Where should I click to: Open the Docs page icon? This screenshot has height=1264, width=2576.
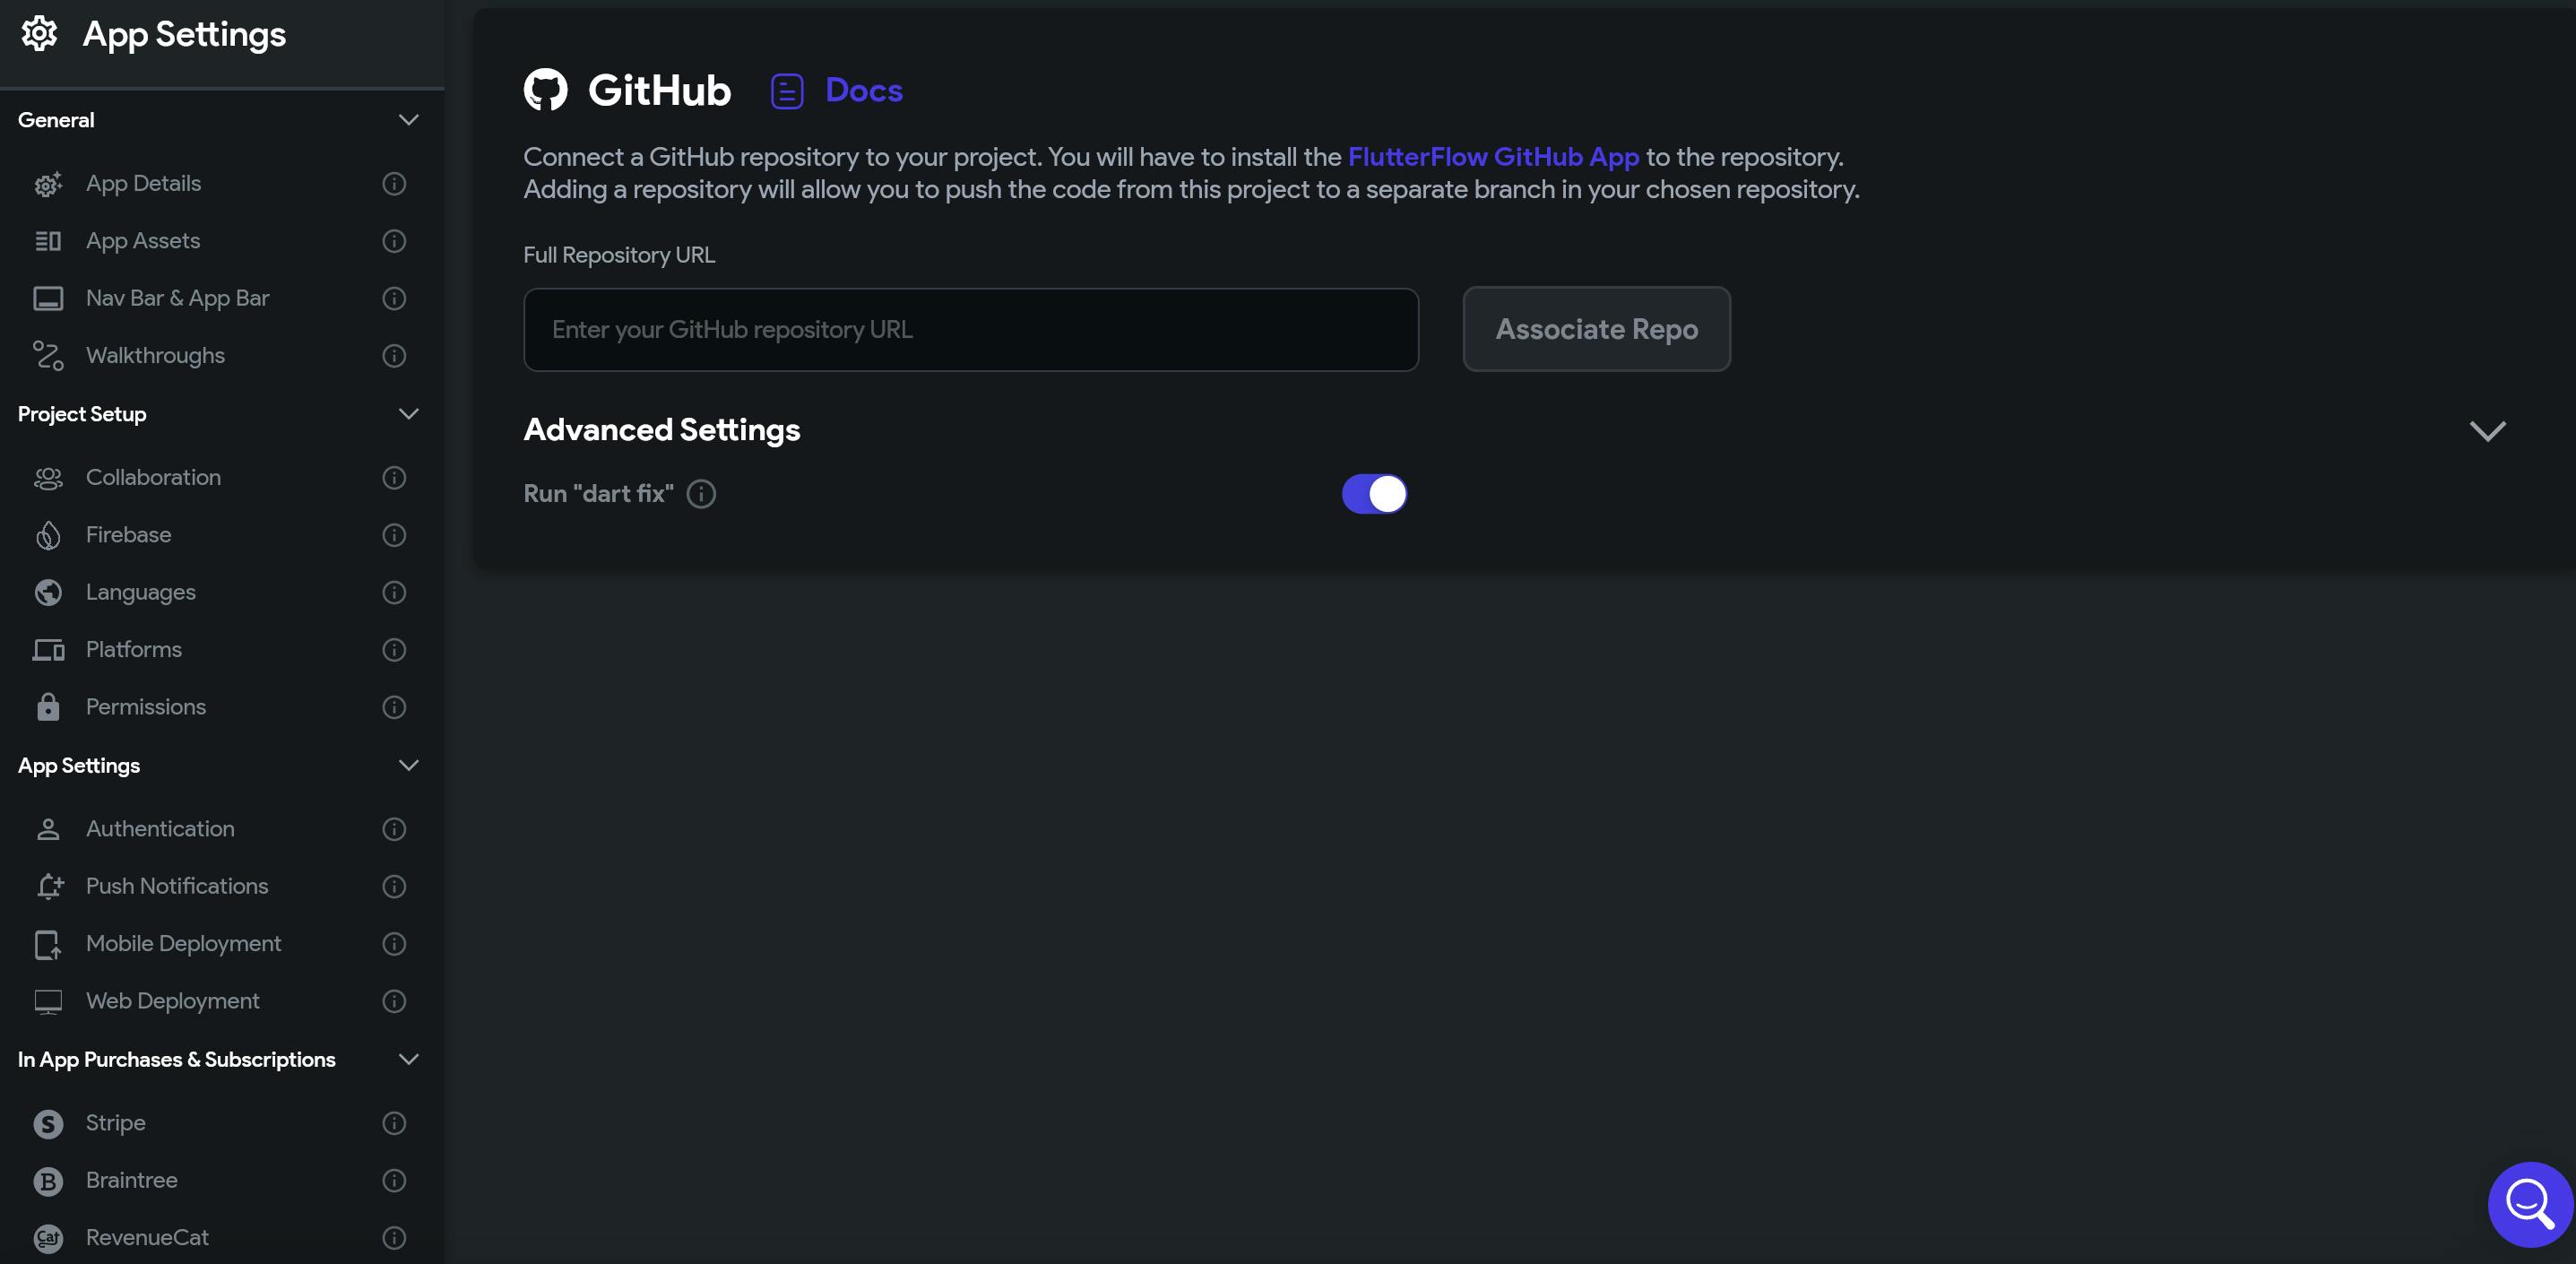click(x=787, y=91)
